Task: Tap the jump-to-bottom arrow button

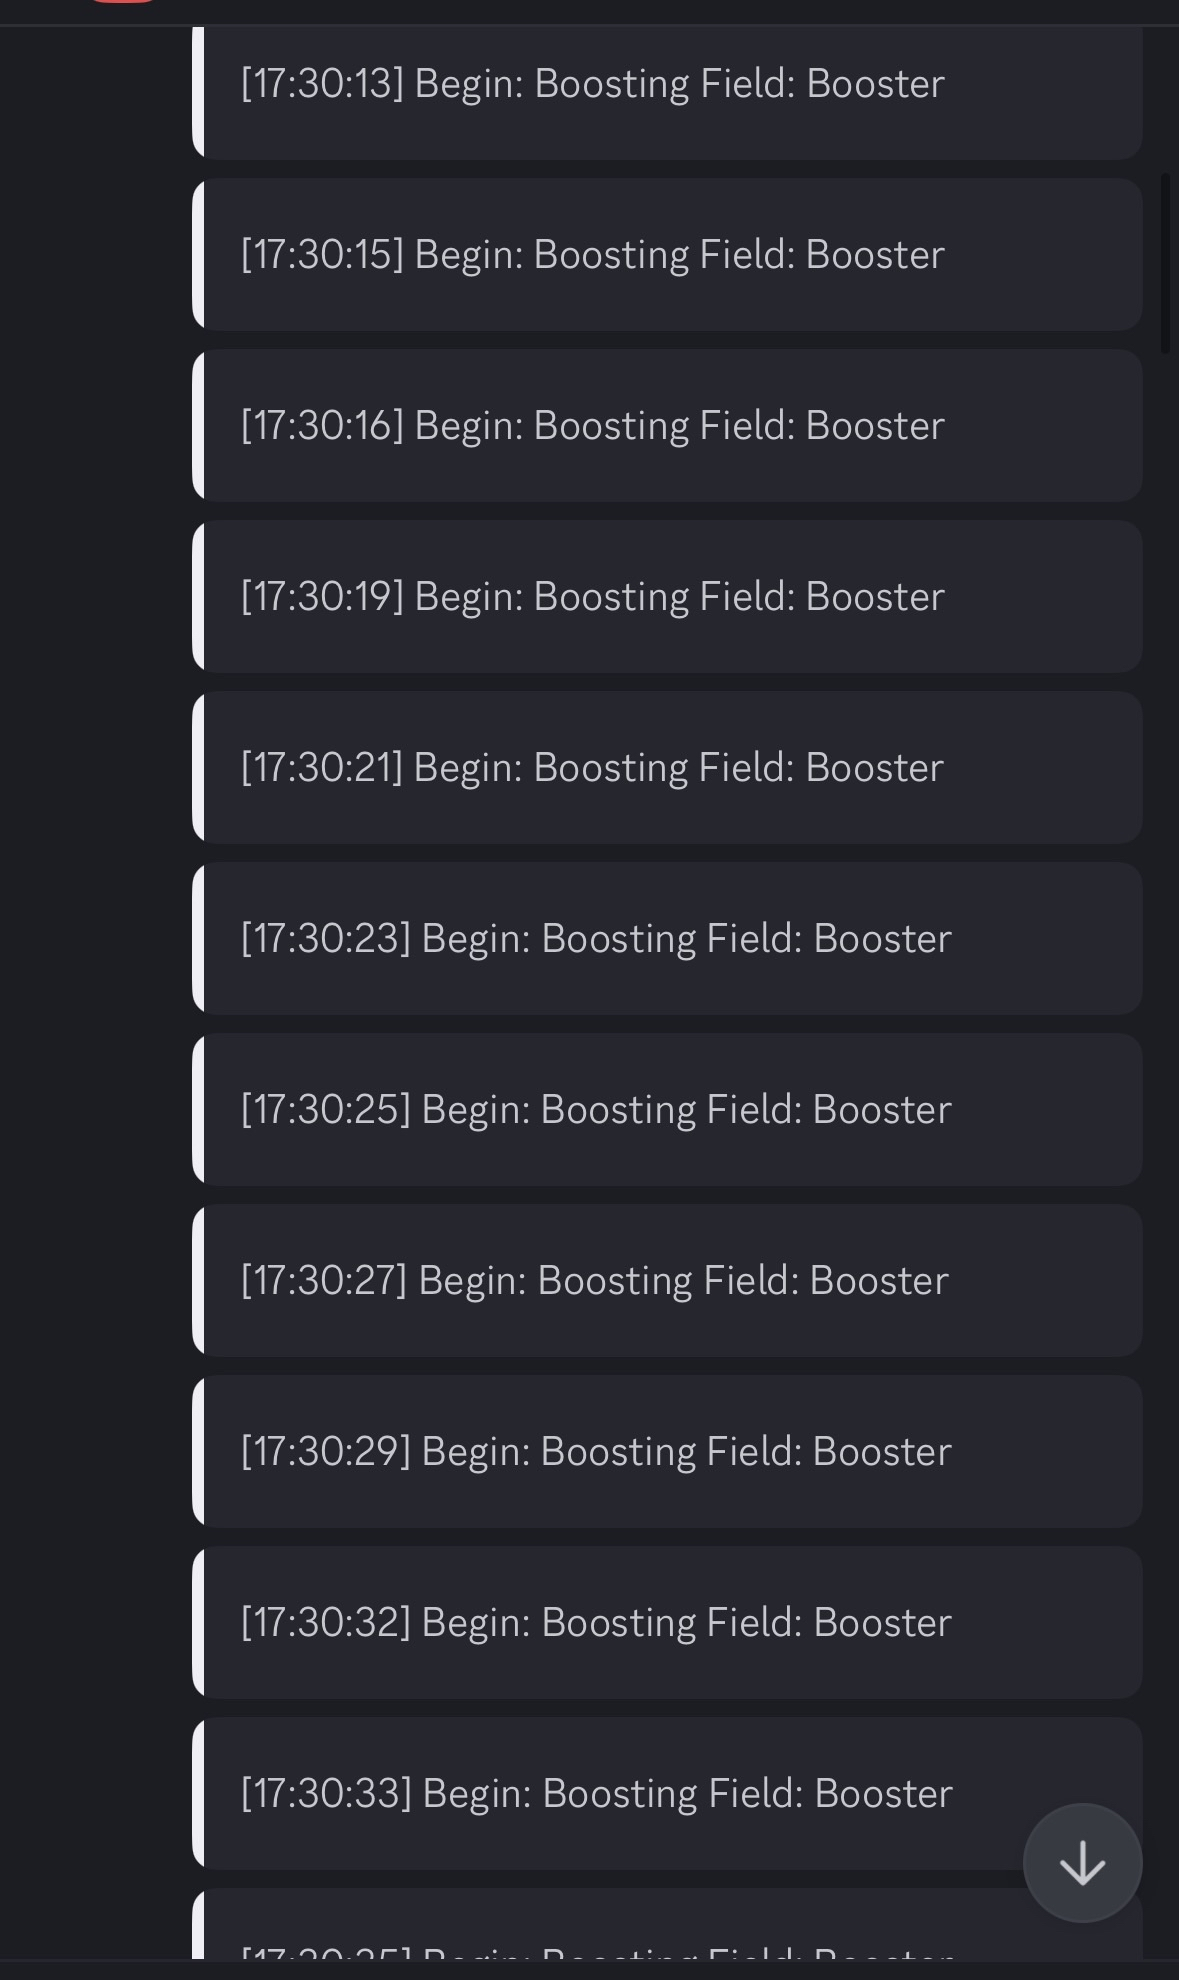Action: click(1082, 1863)
